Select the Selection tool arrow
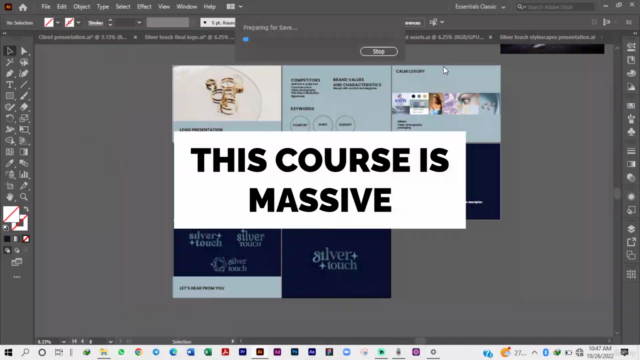This screenshot has width=640, height=360. (9, 51)
